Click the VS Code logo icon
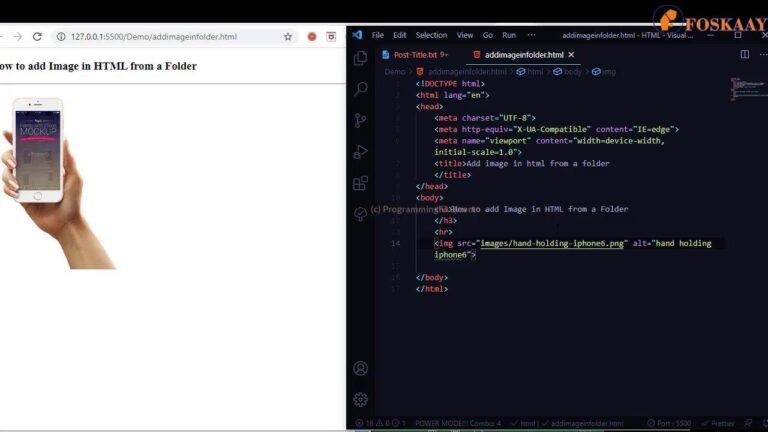Viewport: 768px width, 432px height. pos(357,35)
